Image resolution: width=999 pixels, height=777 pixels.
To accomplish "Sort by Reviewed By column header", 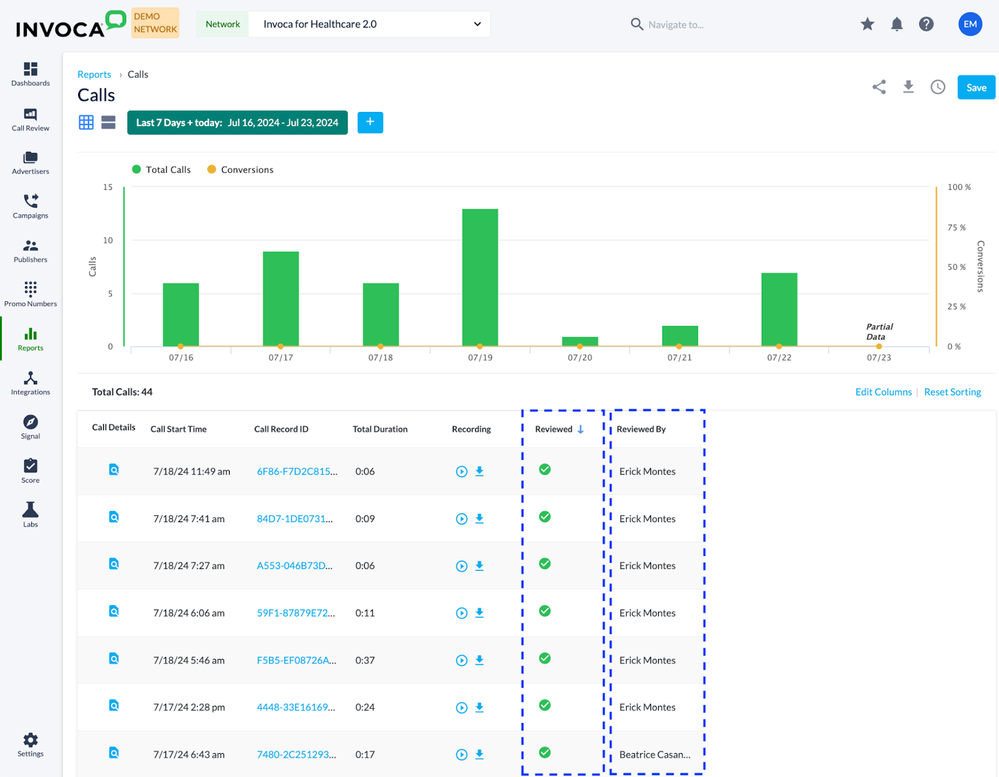I will tap(641, 429).
